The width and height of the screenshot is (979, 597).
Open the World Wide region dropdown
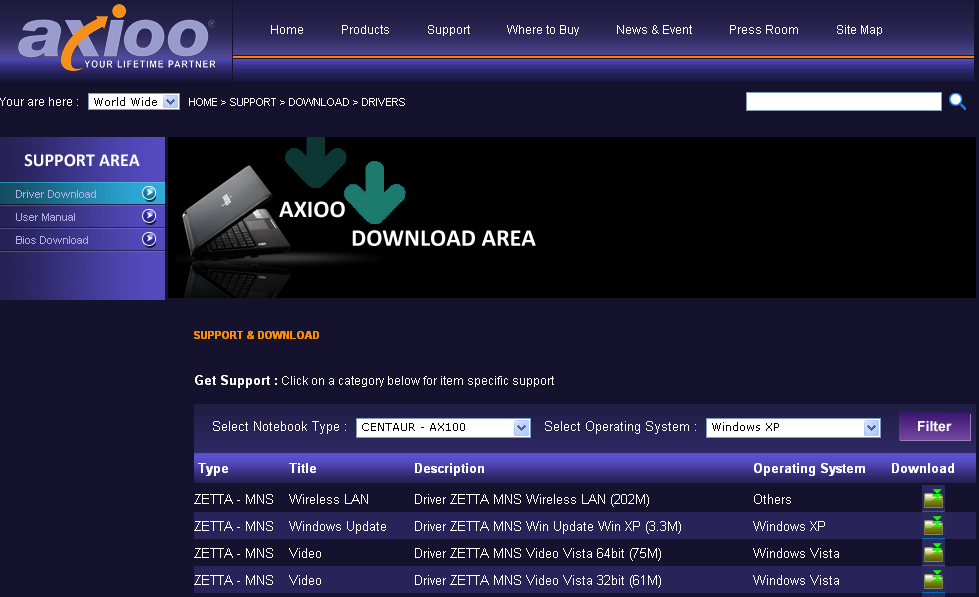tap(134, 102)
